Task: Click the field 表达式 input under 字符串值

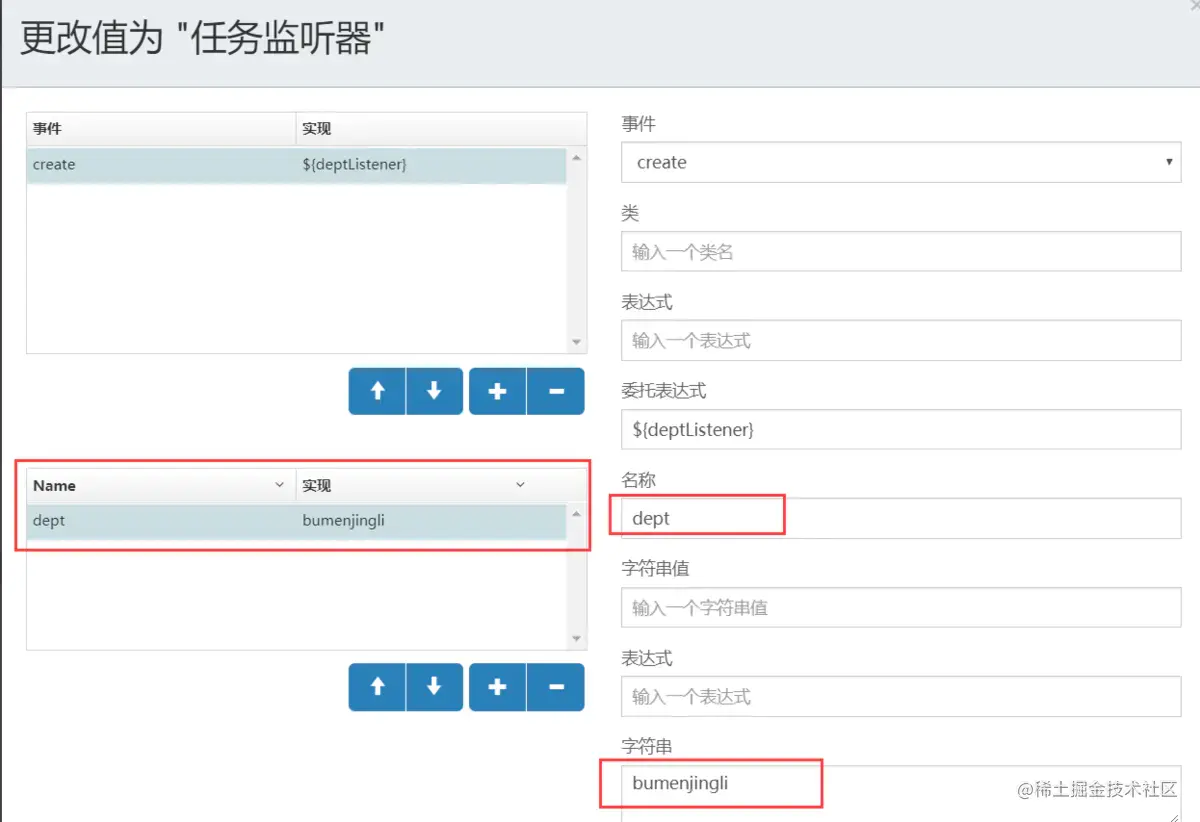Action: pyautogui.click(x=901, y=696)
